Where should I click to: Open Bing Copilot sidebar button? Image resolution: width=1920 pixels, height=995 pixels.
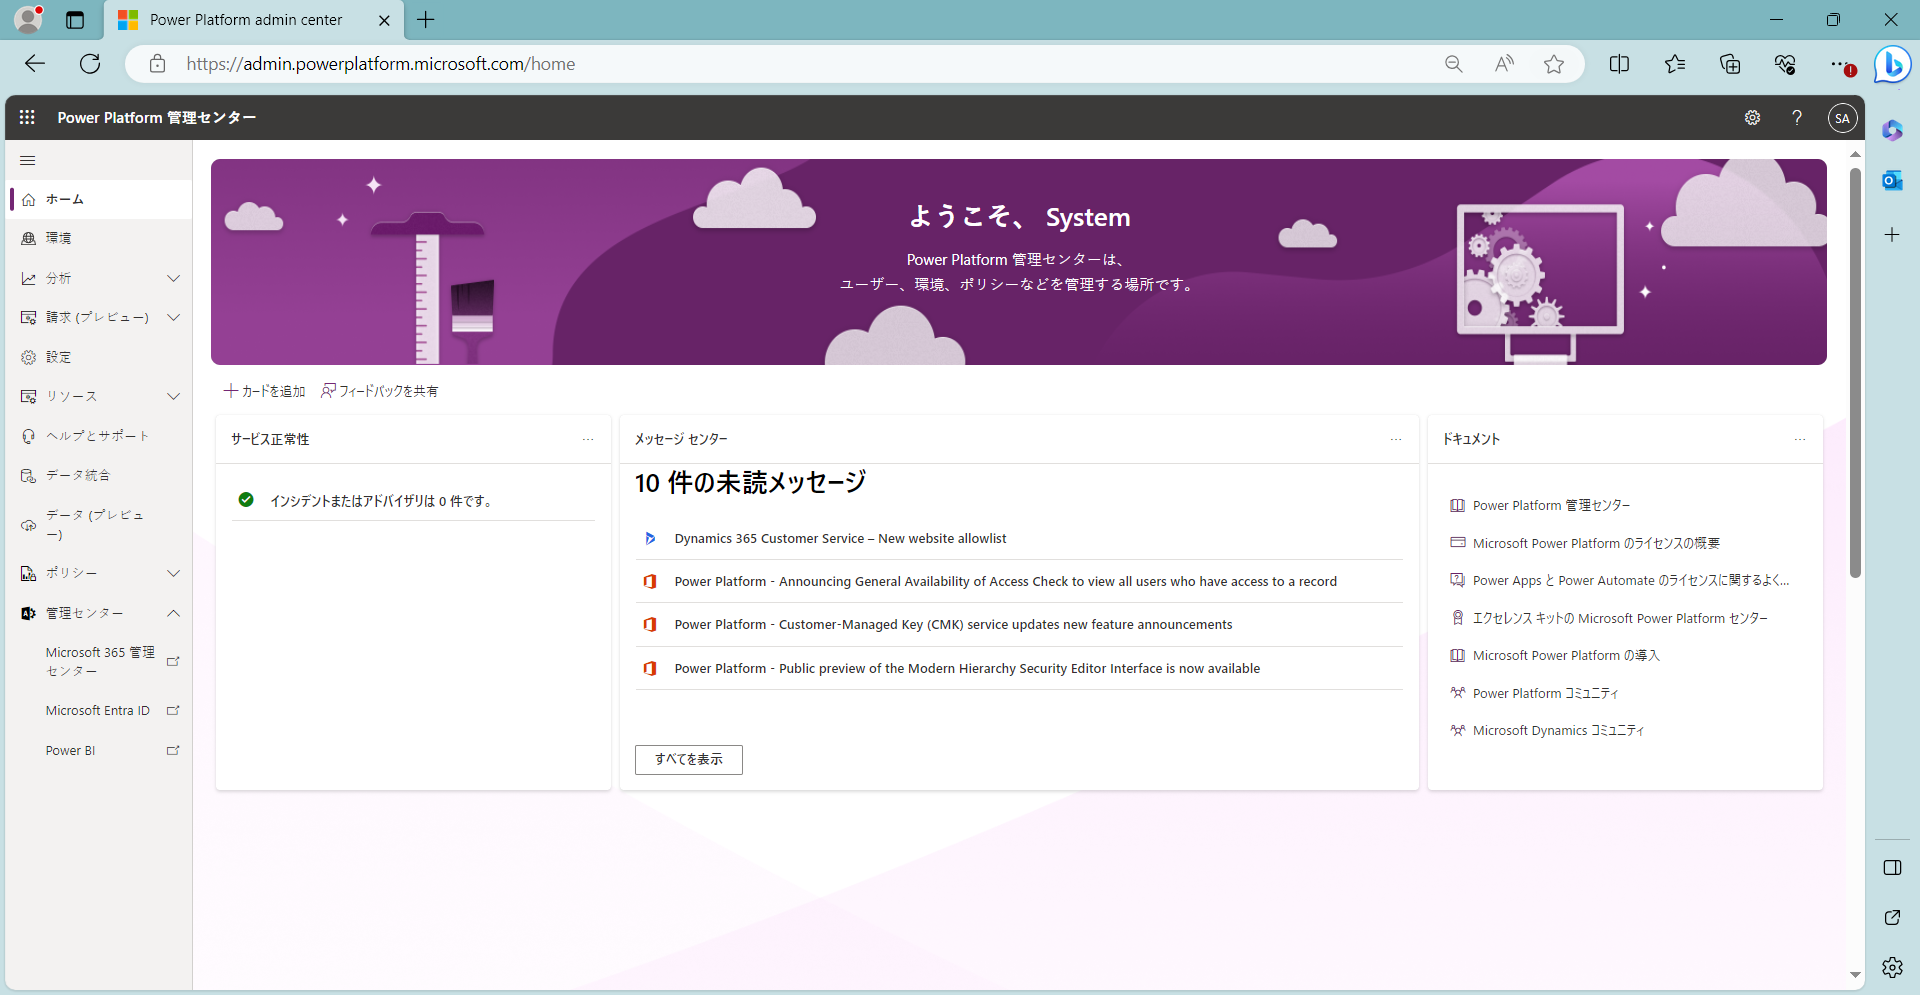(1892, 65)
